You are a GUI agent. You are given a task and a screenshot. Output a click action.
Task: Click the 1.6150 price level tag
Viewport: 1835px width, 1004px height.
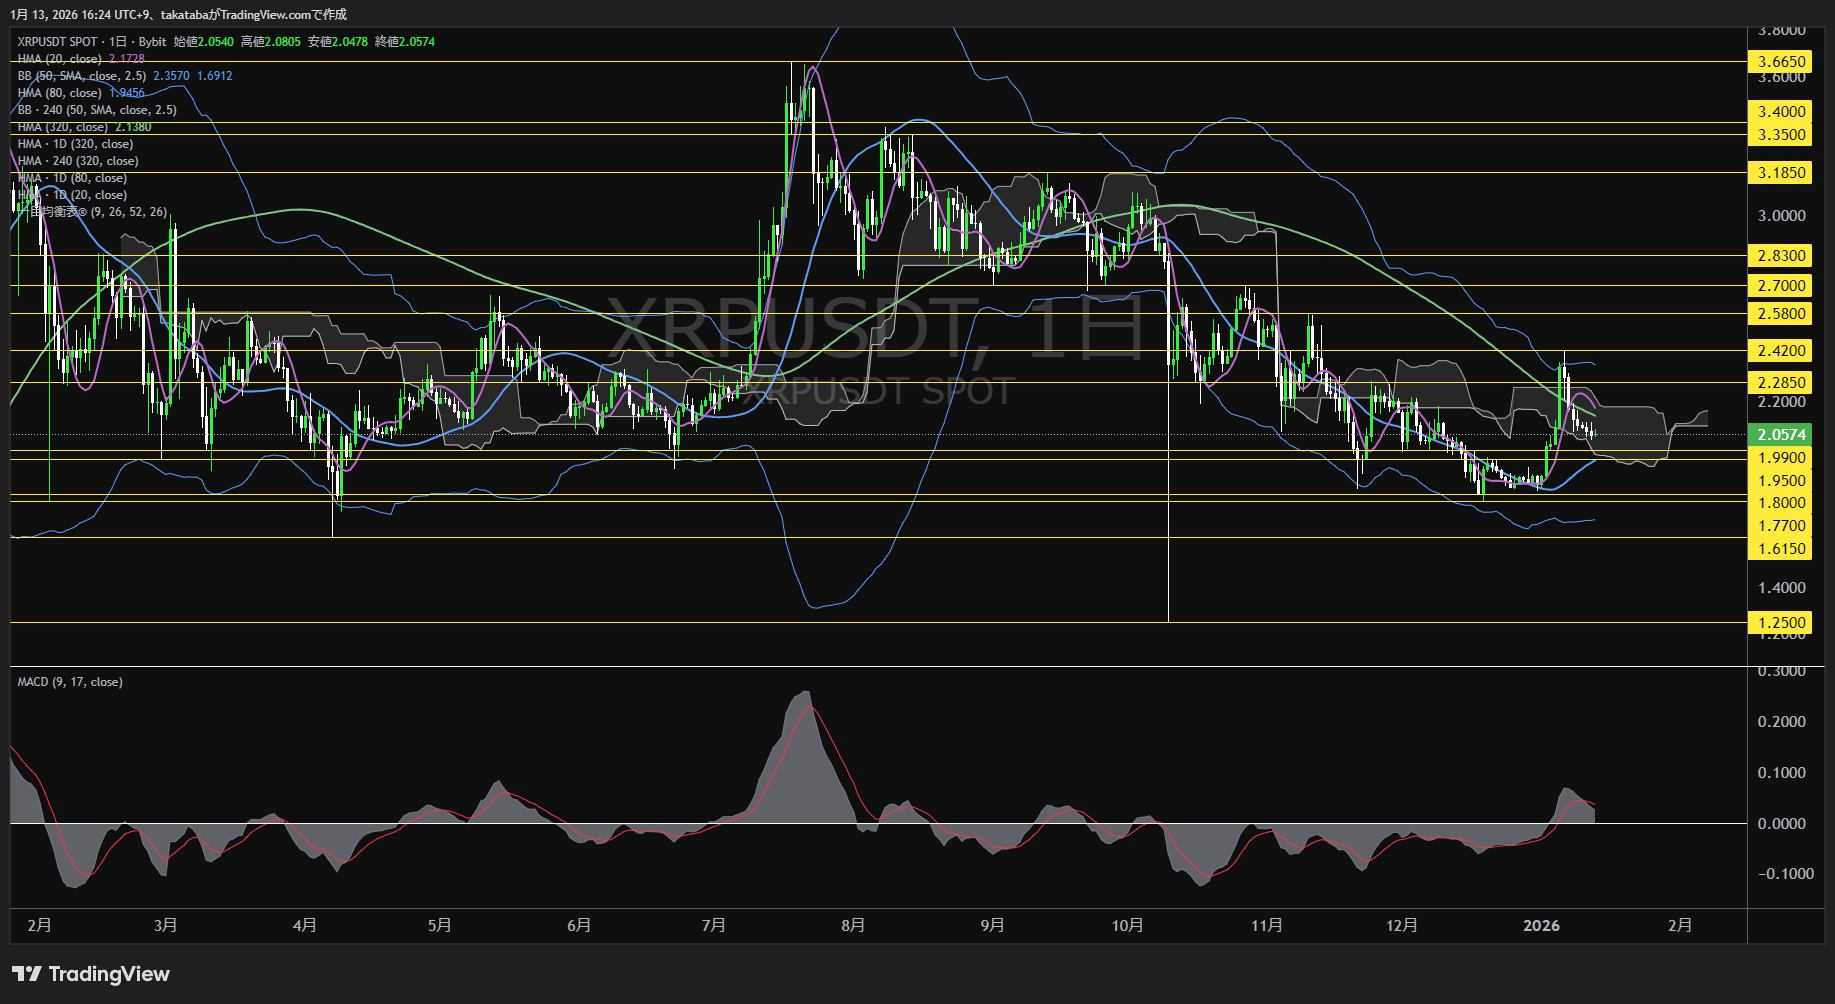click(1781, 548)
